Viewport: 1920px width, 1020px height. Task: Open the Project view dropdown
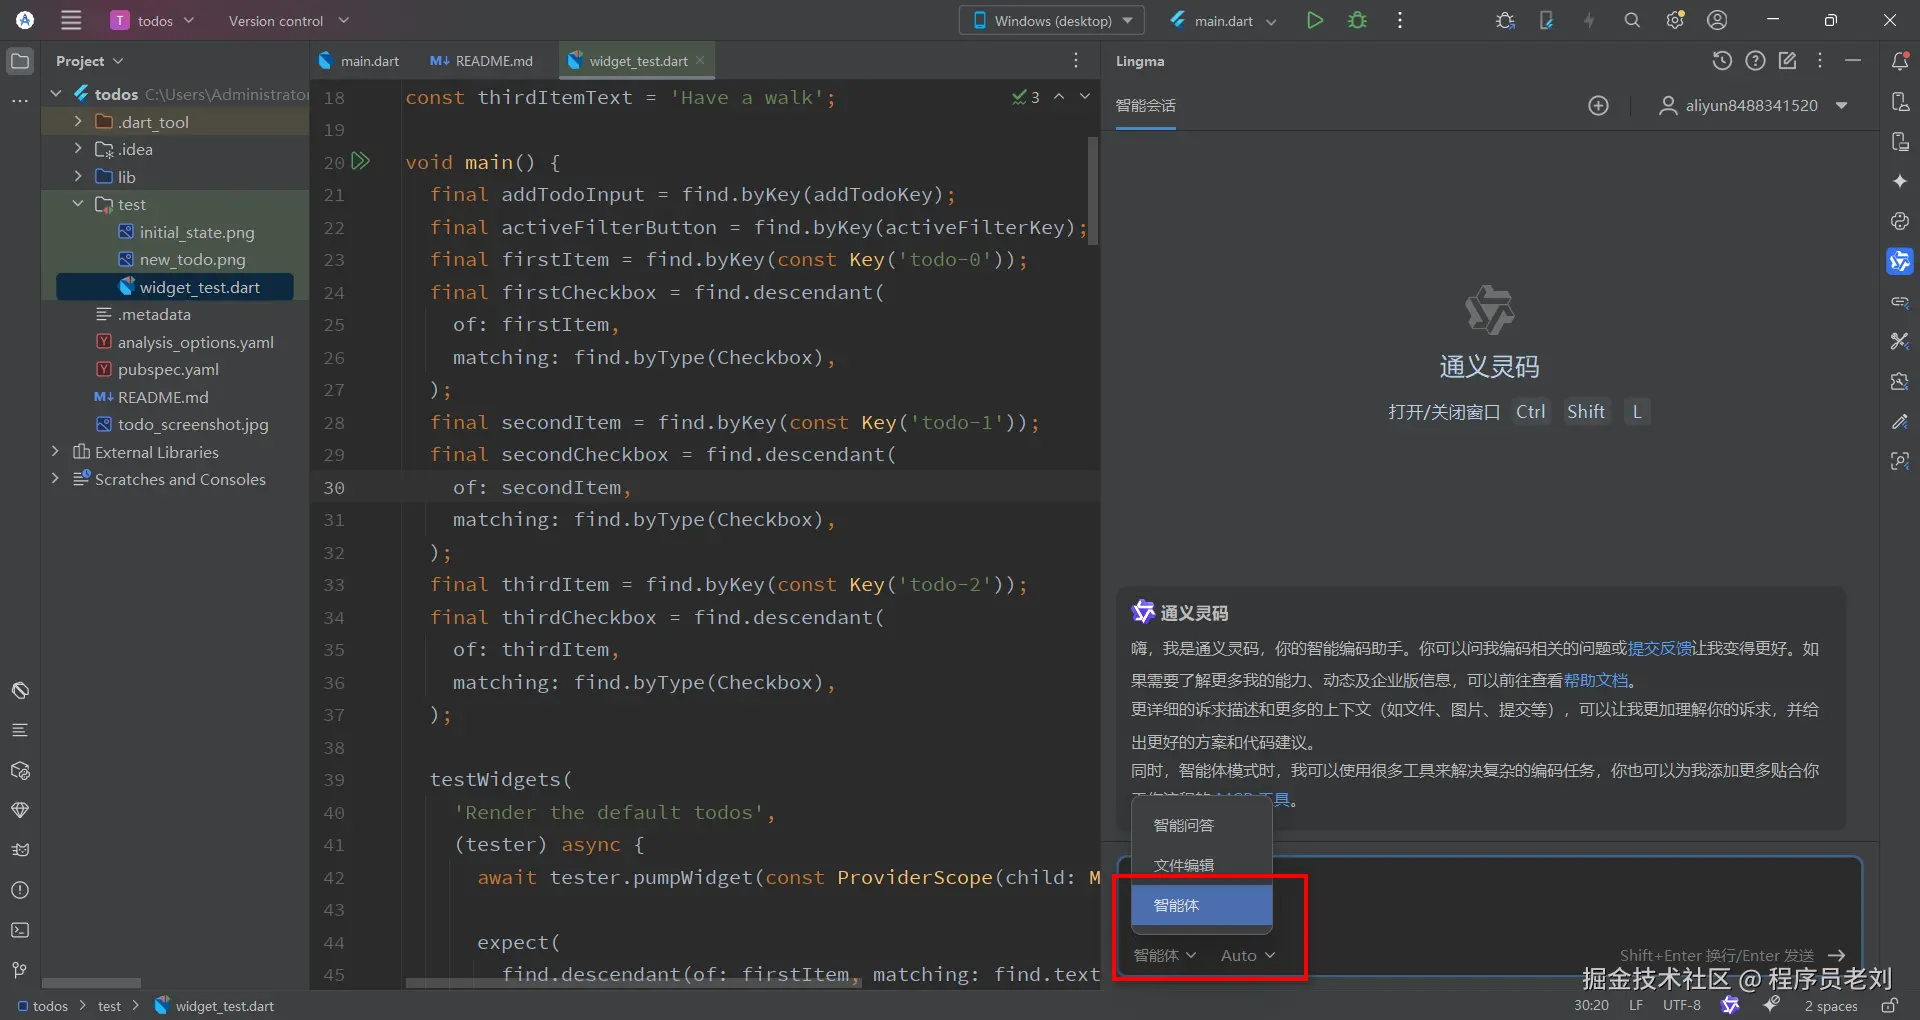coord(90,61)
